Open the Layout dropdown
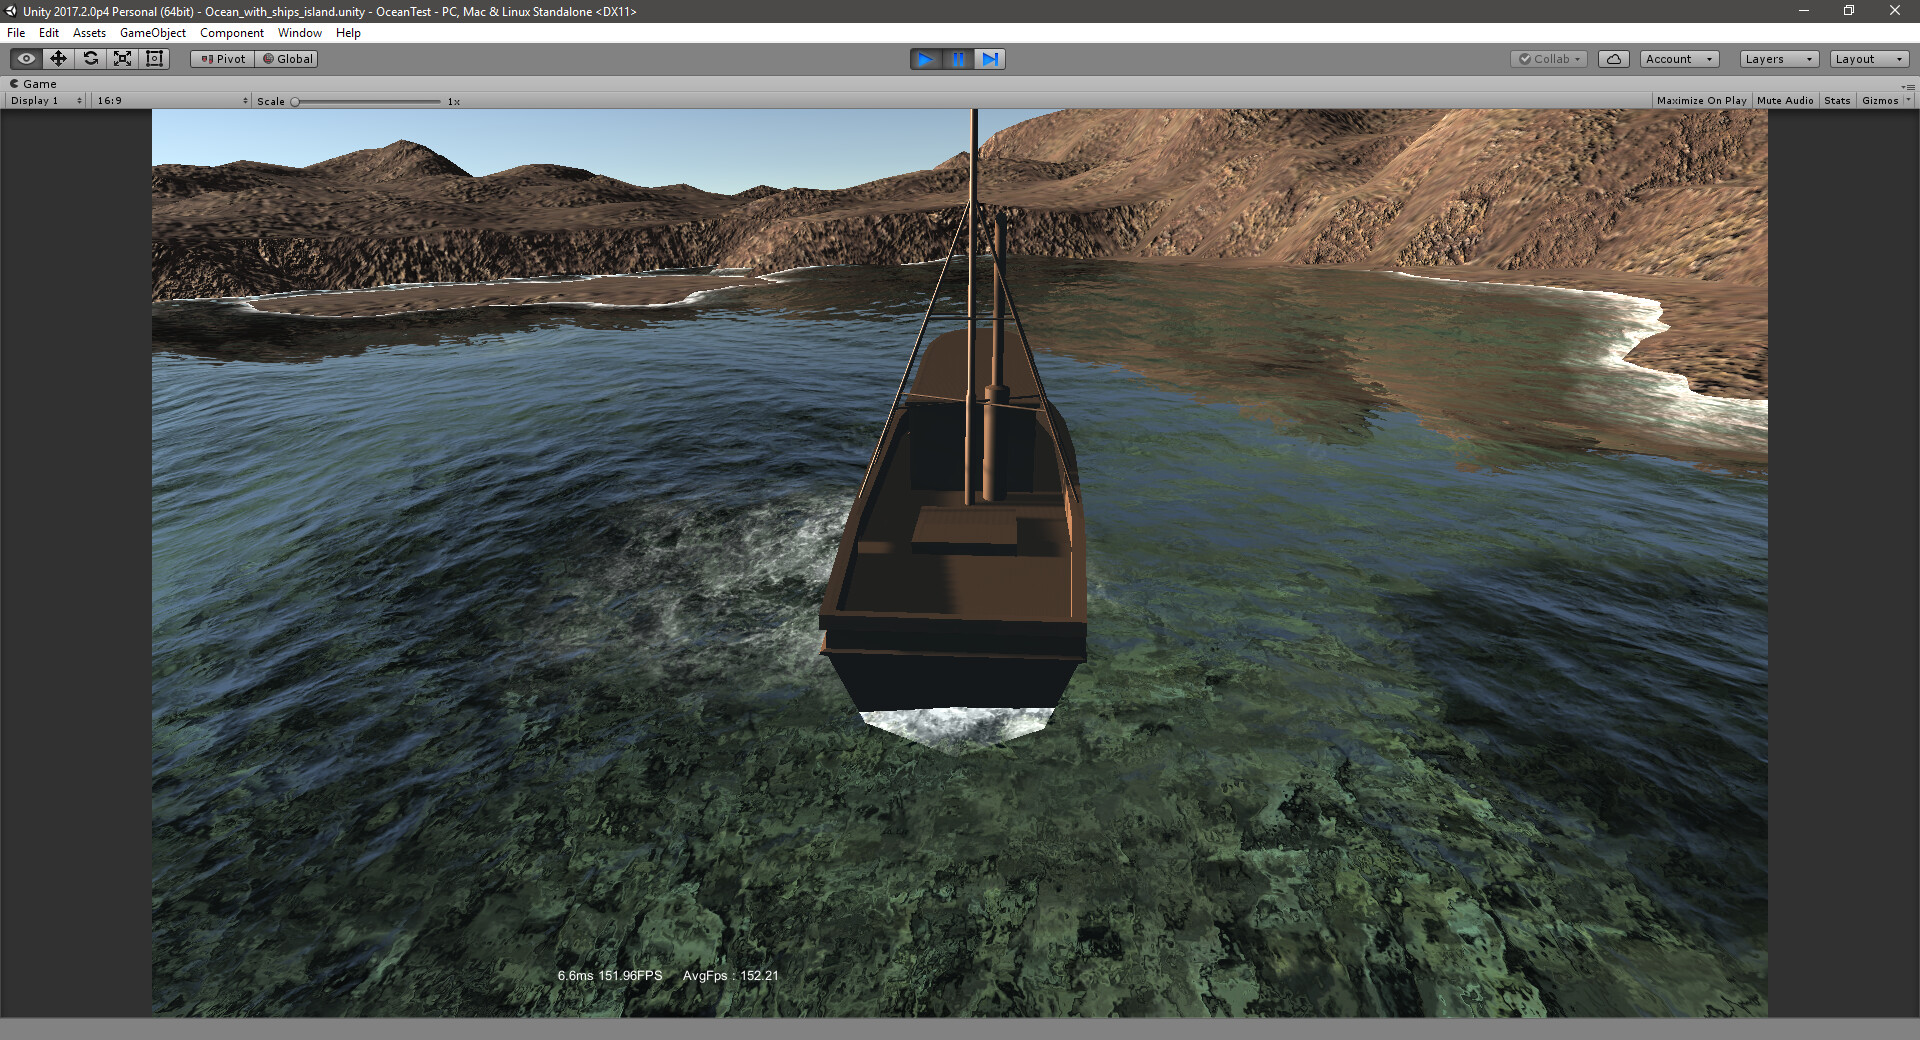Image resolution: width=1920 pixels, height=1040 pixels. pos(1868,59)
